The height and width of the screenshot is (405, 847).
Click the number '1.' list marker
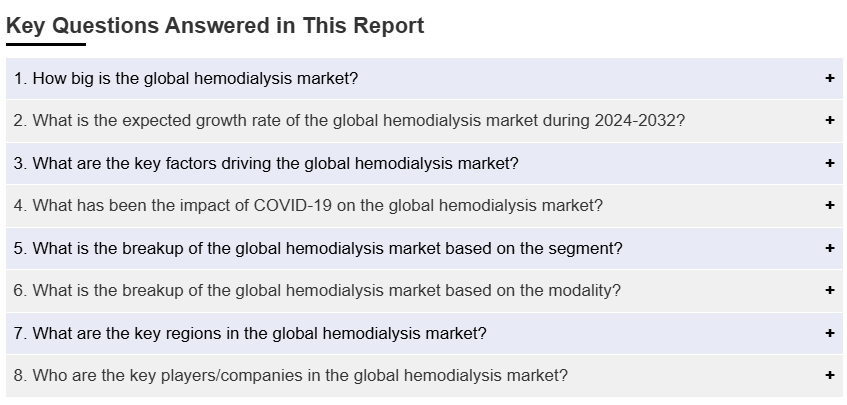coord(21,78)
